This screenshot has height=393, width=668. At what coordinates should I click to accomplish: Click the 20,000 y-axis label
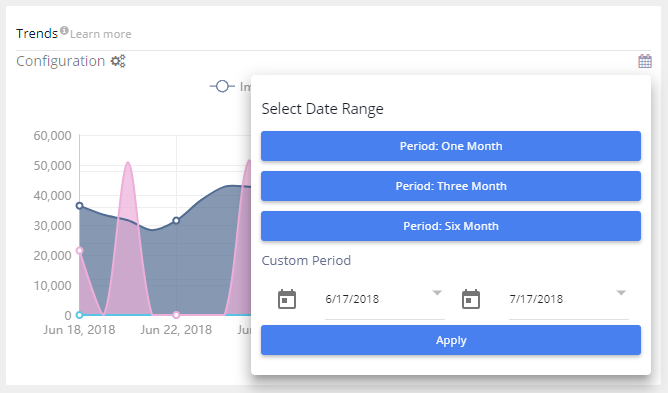[x=52, y=256]
